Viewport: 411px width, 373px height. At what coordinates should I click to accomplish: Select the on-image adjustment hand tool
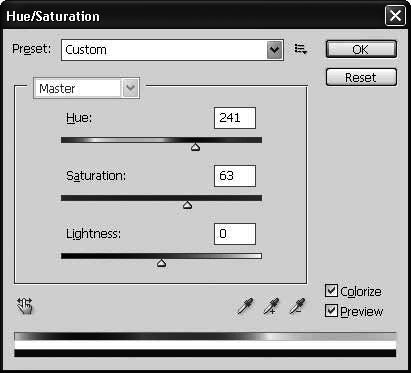click(25, 306)
